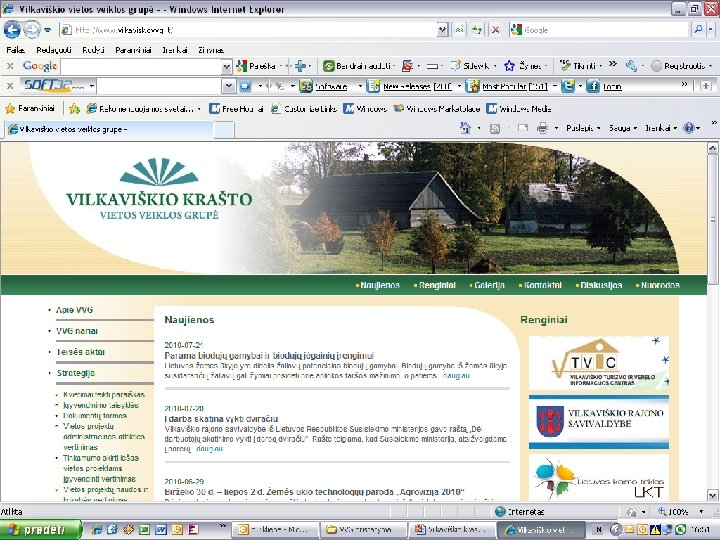Click the Add to favorites star icon
This screenshot has height=540, width=720.
pos(74,109)
